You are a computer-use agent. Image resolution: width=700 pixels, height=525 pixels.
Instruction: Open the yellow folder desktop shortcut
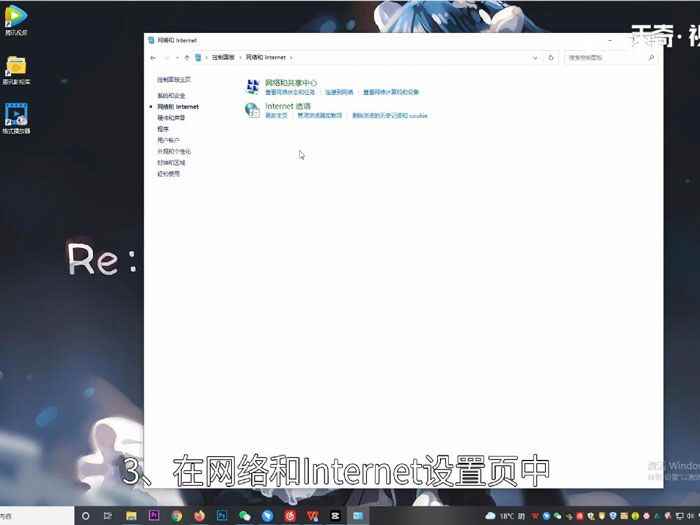(16, 71)
